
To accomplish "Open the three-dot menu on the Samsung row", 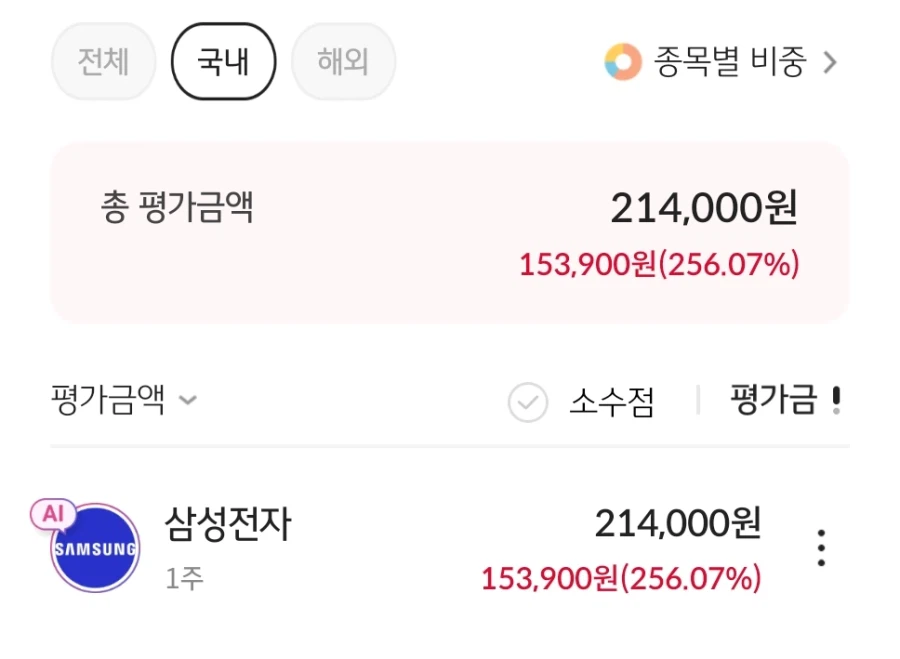I will pyautogui.click(x=822, y=547).
